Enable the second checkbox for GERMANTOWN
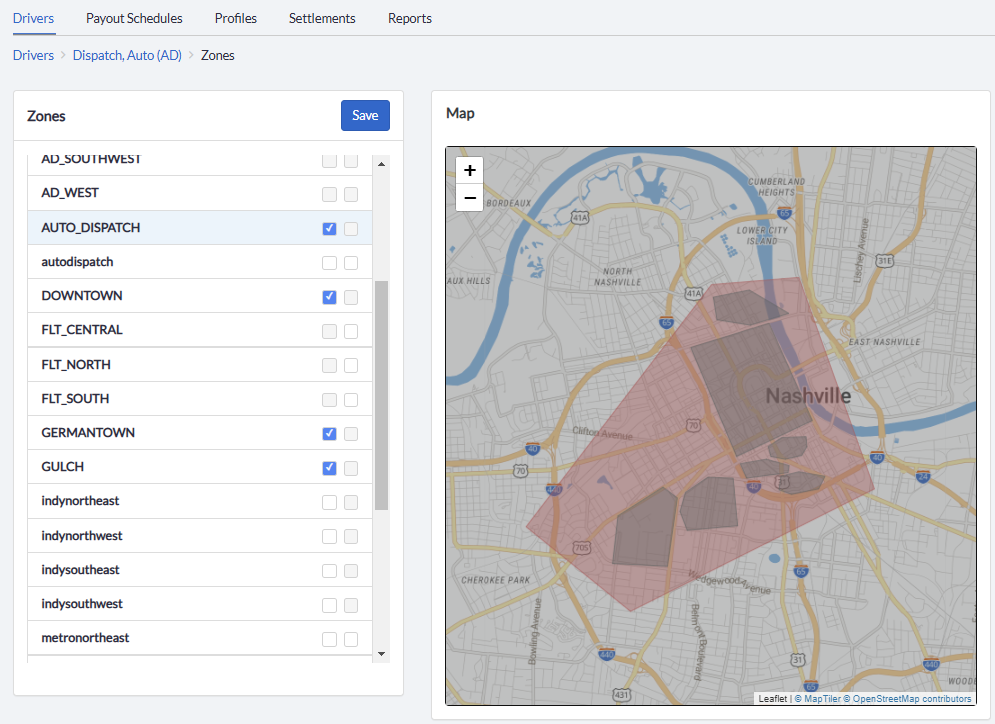 pyautogui.click(x=351, y=433)
